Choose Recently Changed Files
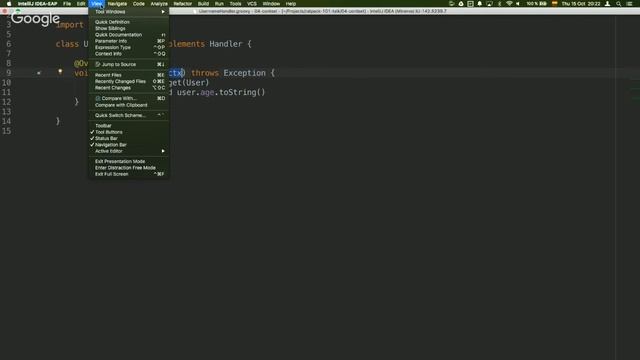Viewport: 640px width, 360px height. (129, 81)
